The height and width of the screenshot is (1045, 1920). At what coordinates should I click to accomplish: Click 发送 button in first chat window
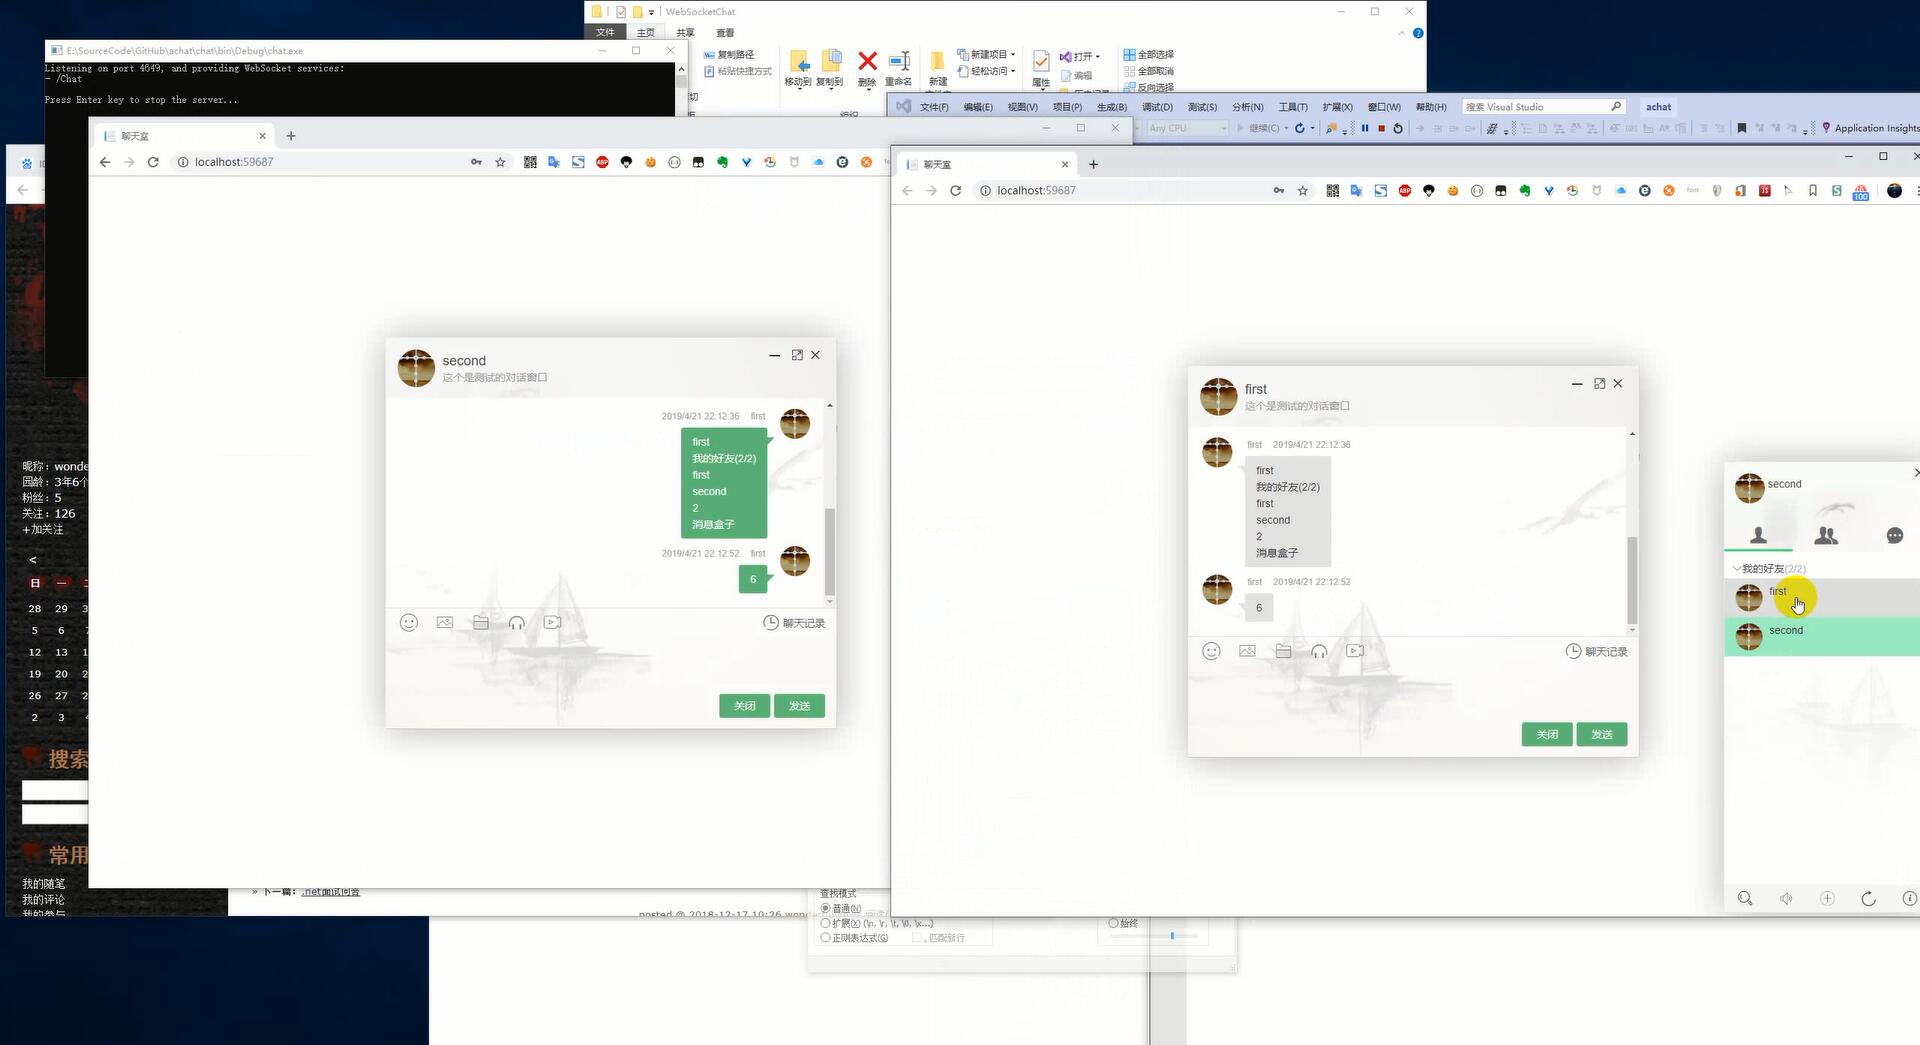(x=1602, y=734)
